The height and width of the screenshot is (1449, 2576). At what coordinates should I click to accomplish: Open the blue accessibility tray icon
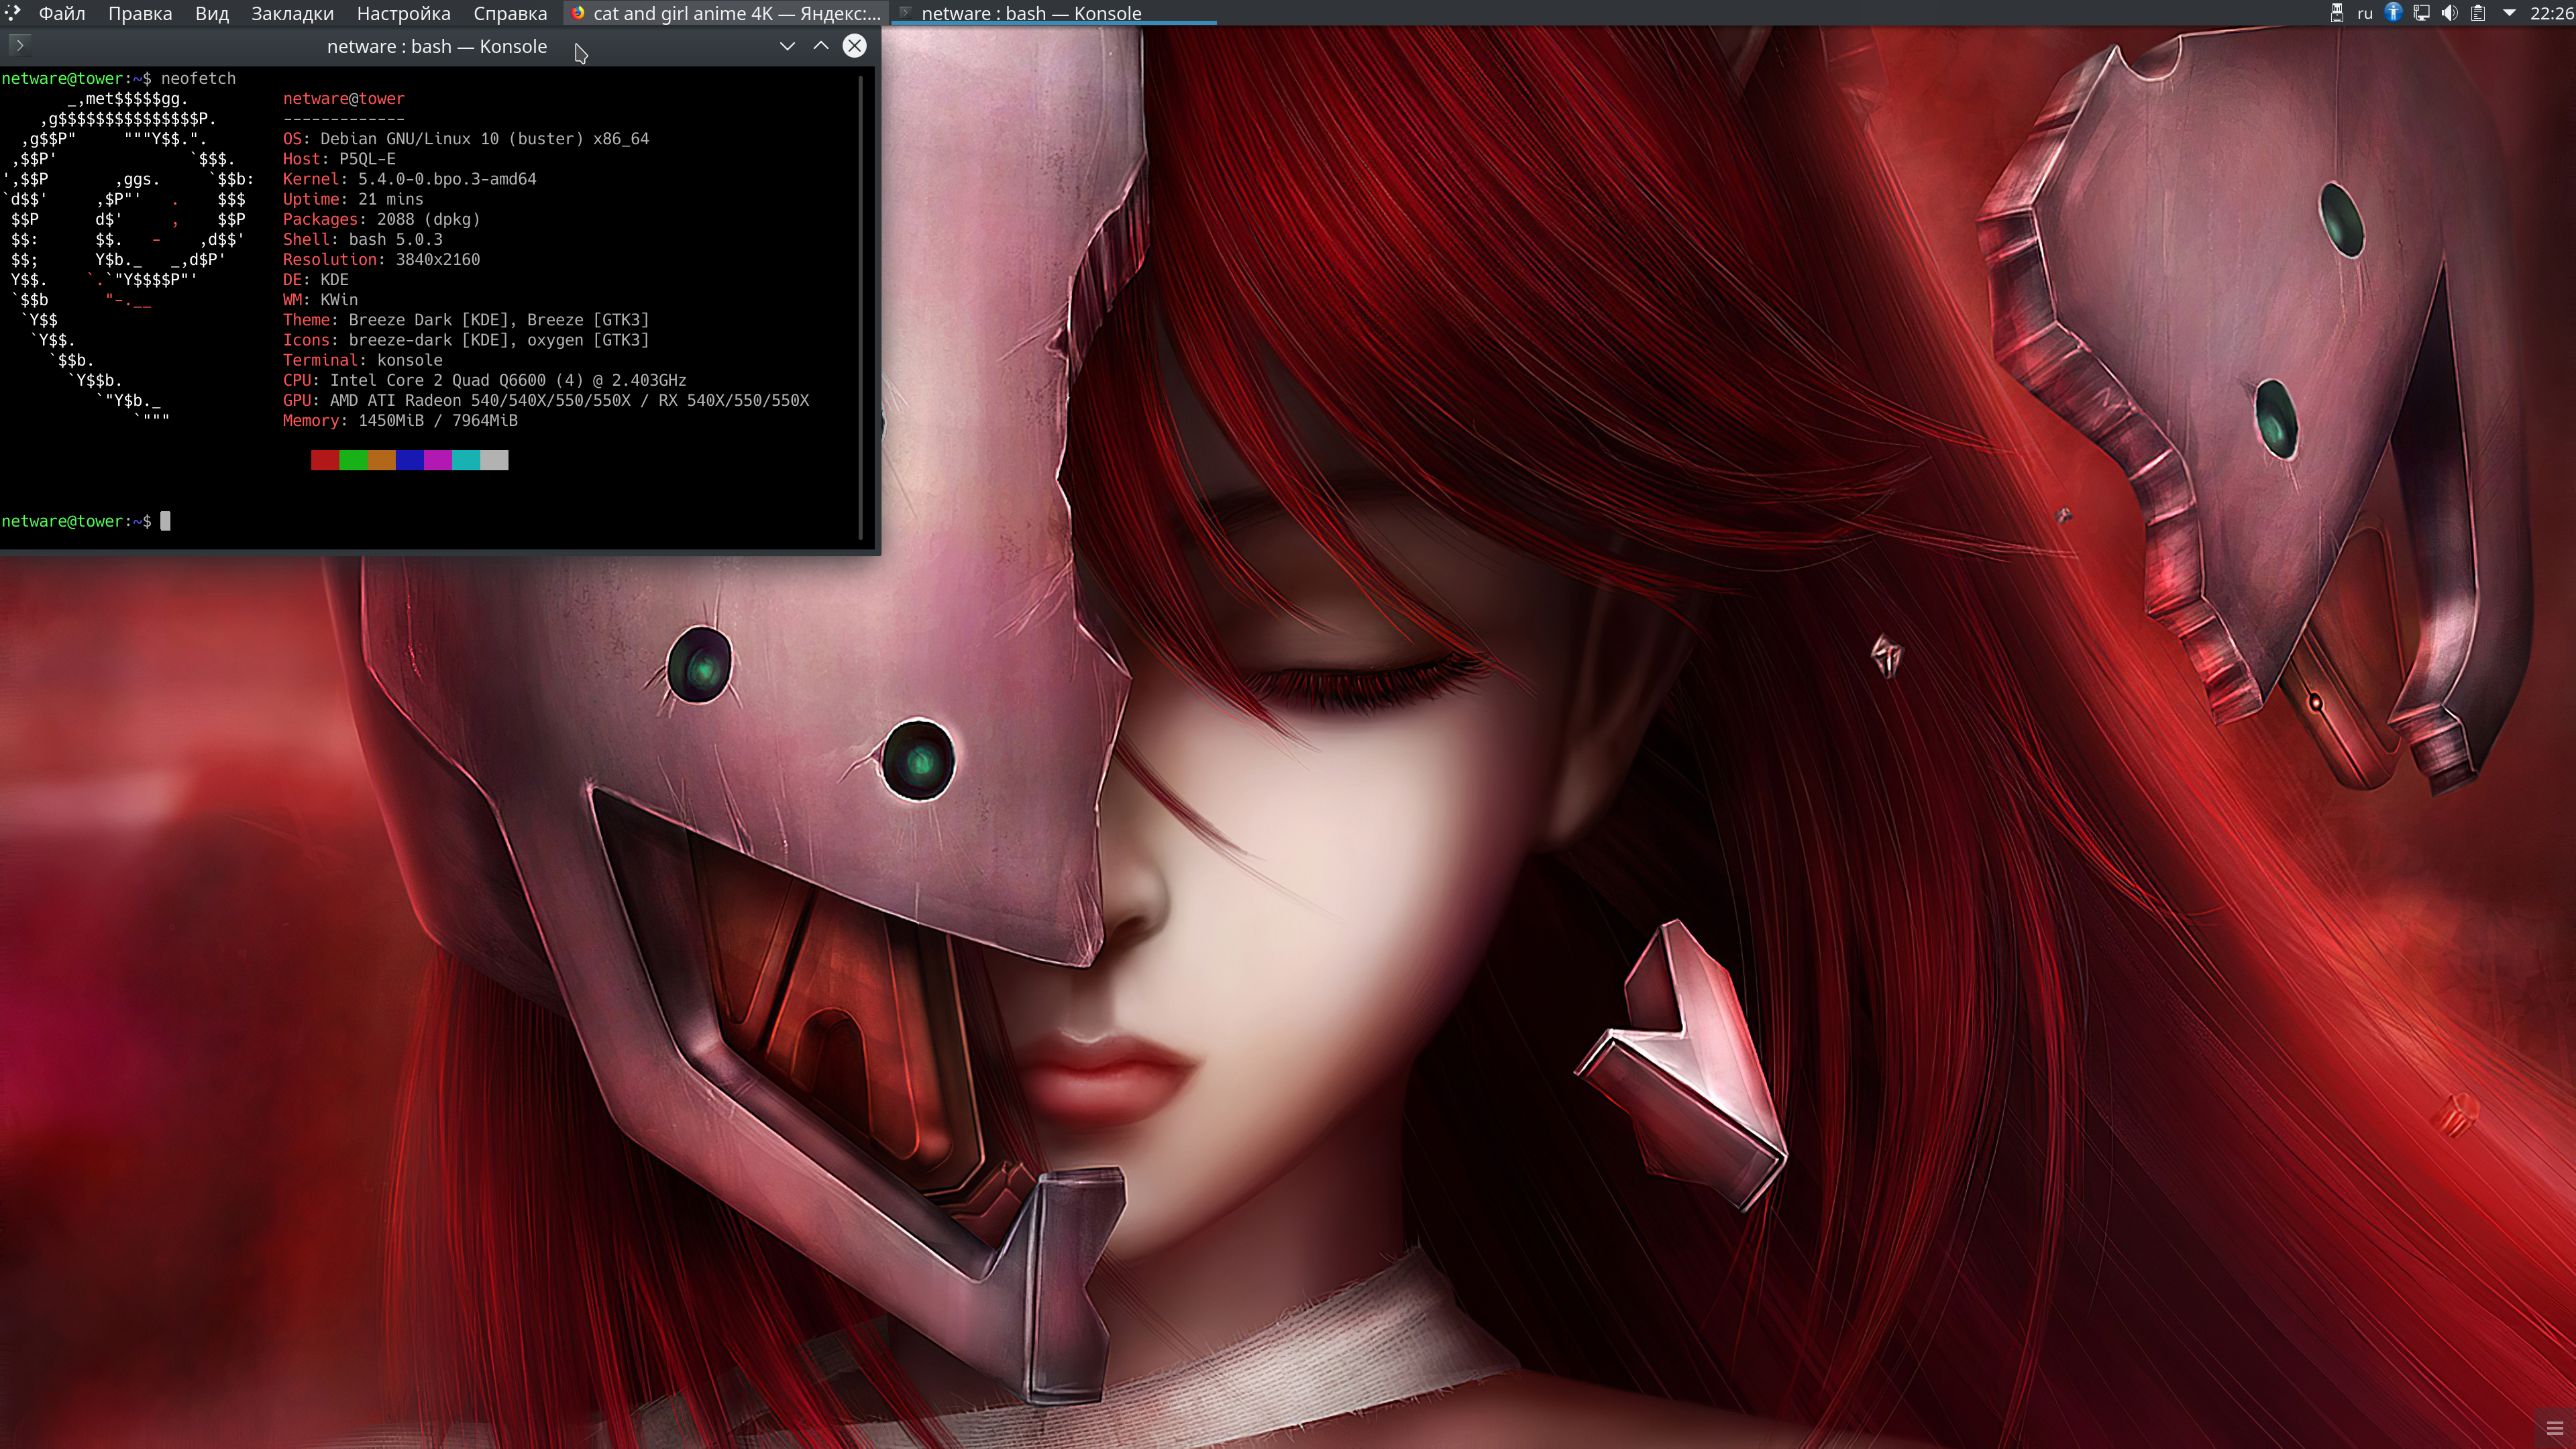click(2393, 13)
